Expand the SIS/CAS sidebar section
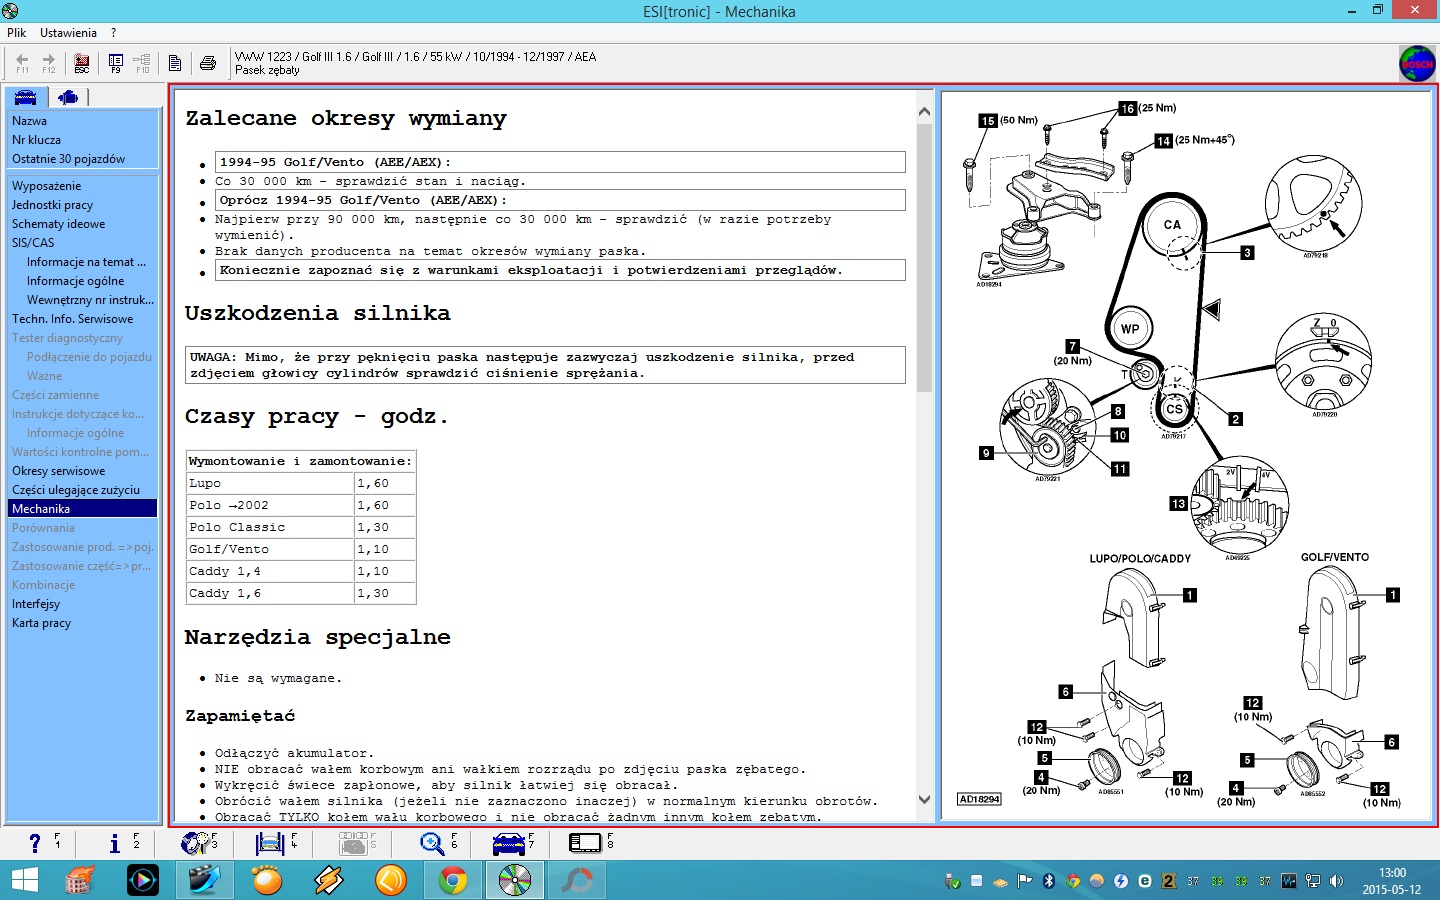1440x900 pixels. (33, 243)
